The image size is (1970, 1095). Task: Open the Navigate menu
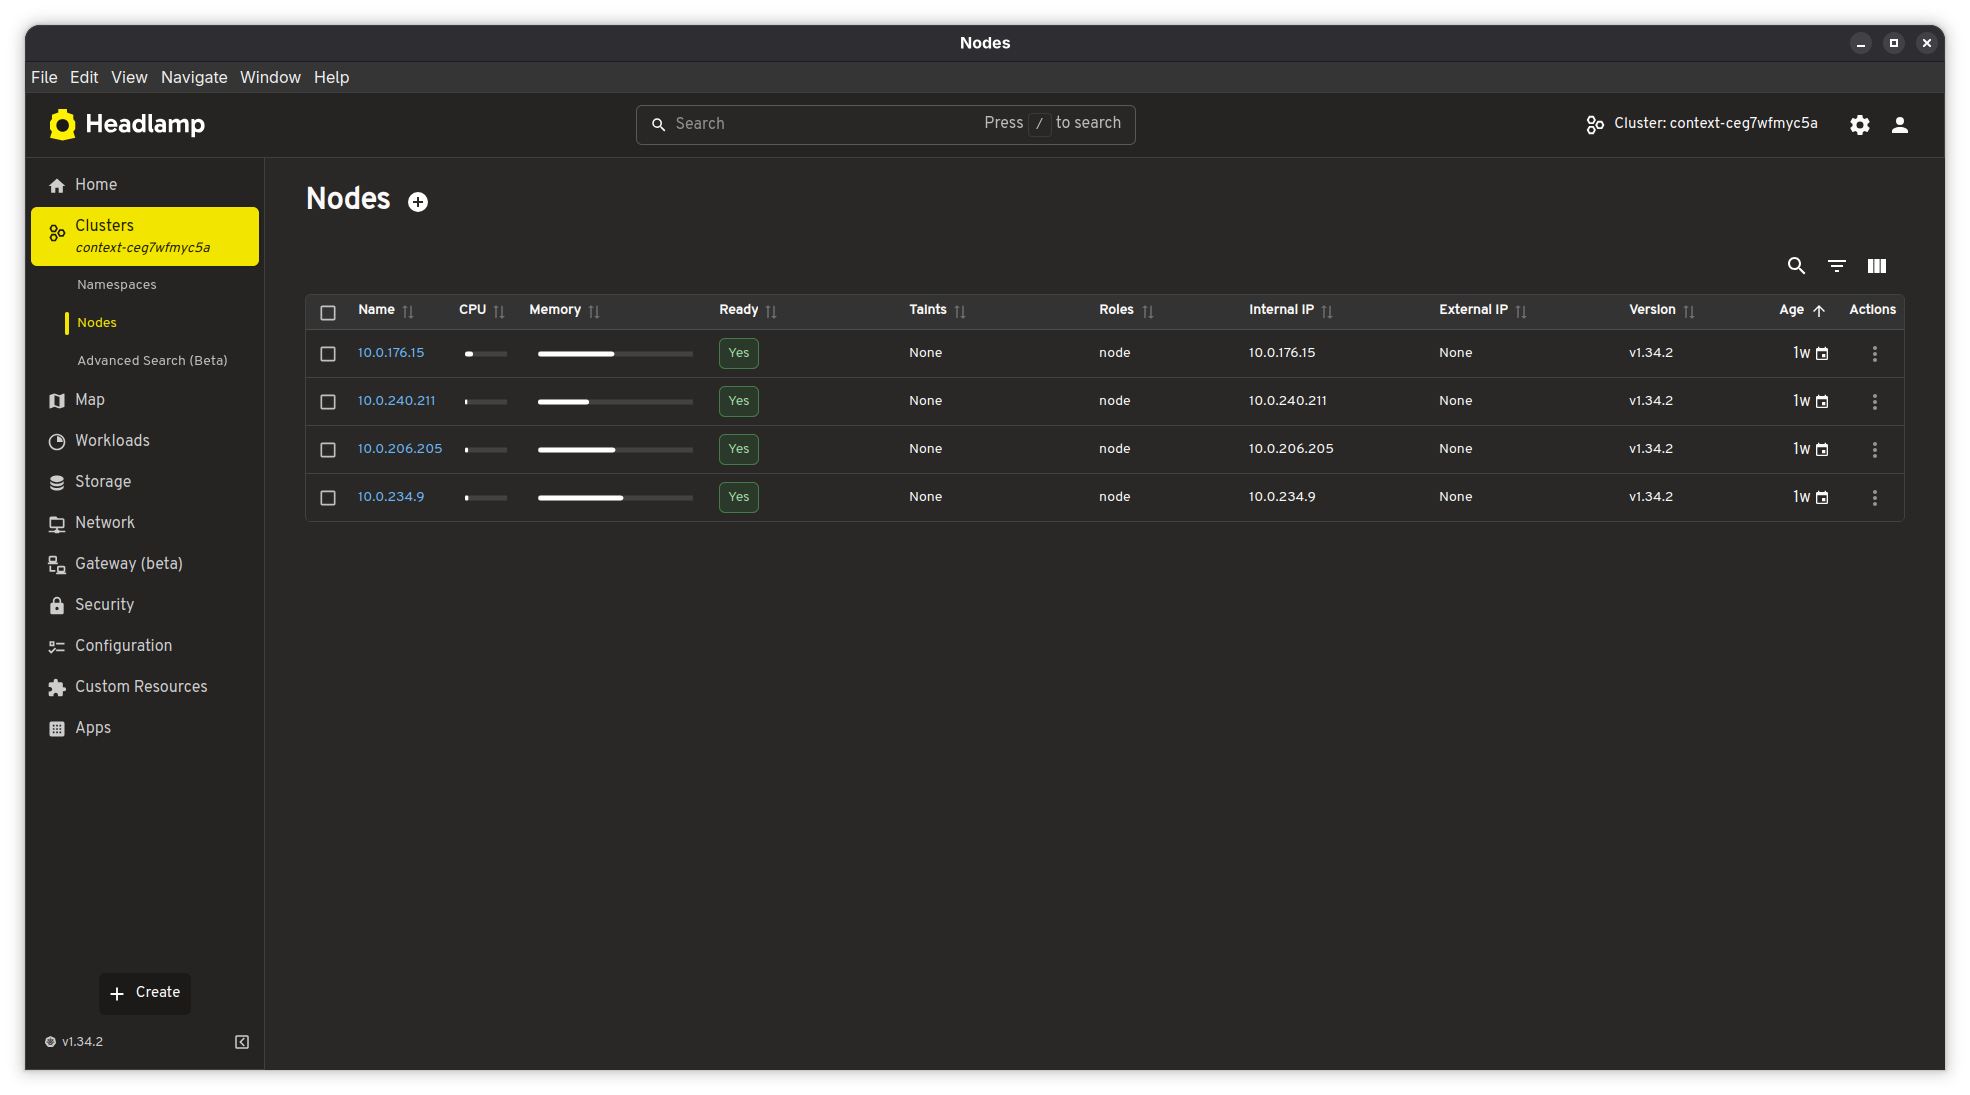pyautogui.click(x=194, y=77)
